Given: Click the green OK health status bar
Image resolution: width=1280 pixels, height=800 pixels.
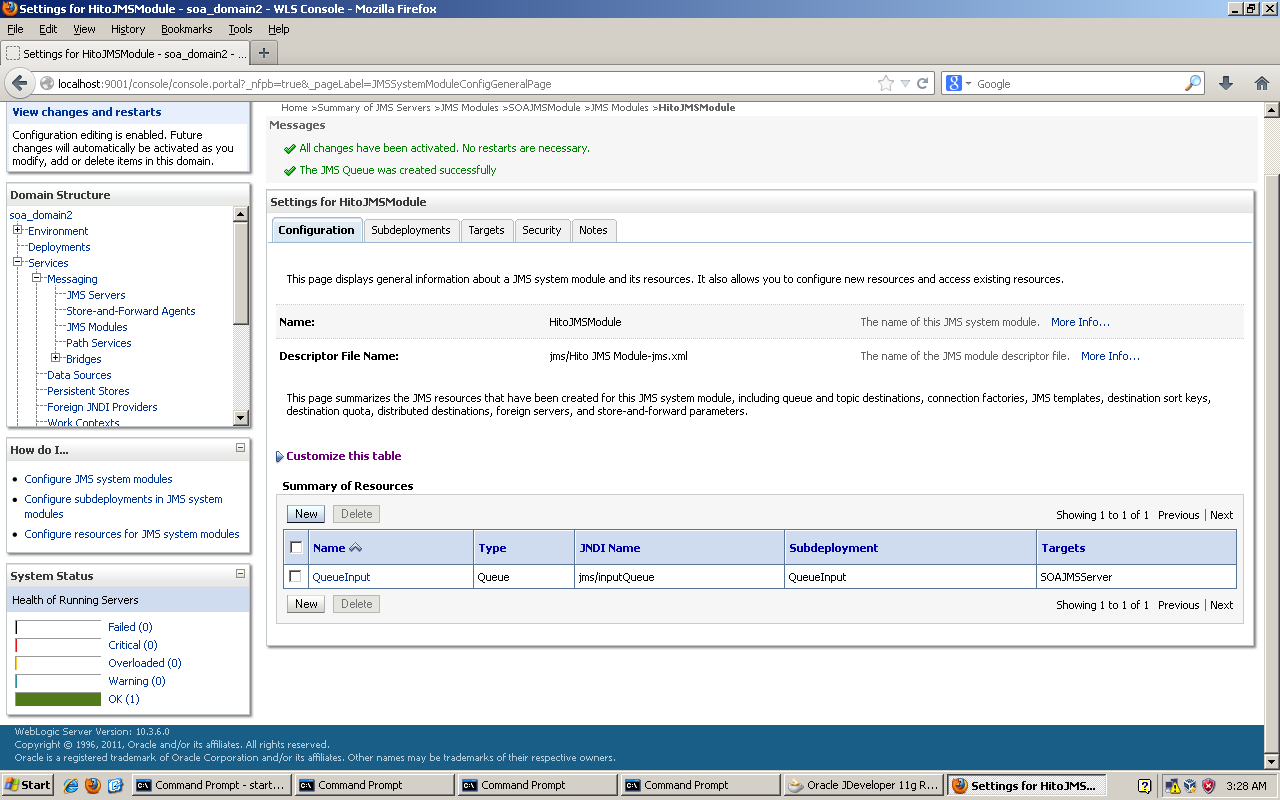Looking at the screenshot, I should coord(57,698).
